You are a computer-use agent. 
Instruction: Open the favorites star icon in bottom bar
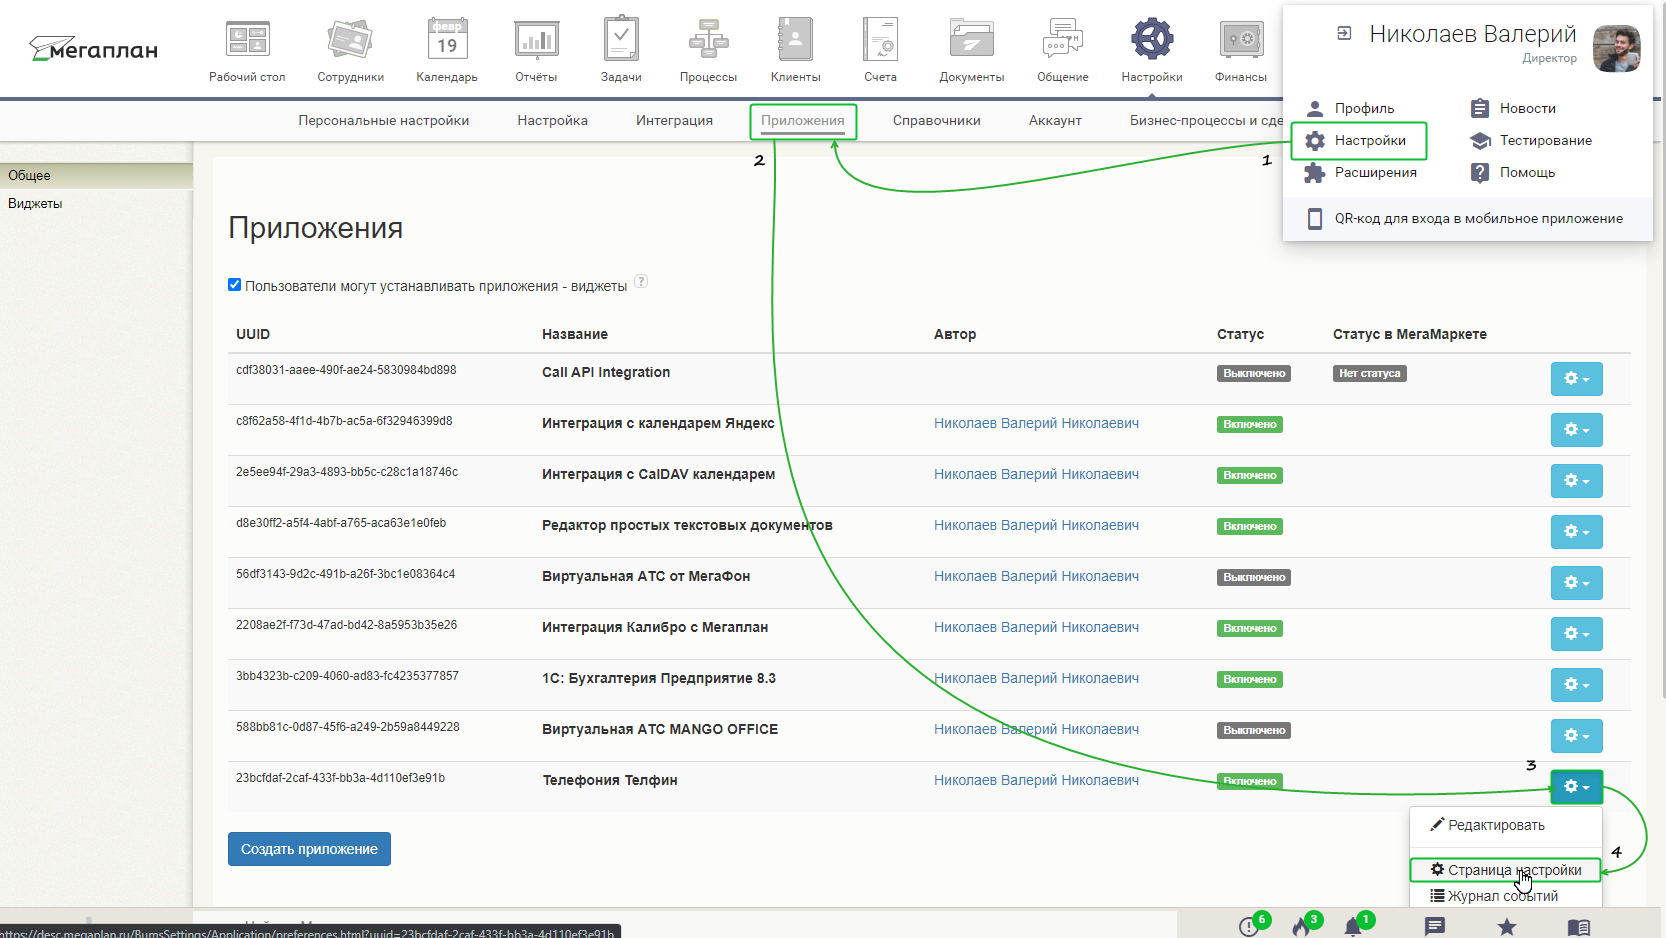point(1507,927)
